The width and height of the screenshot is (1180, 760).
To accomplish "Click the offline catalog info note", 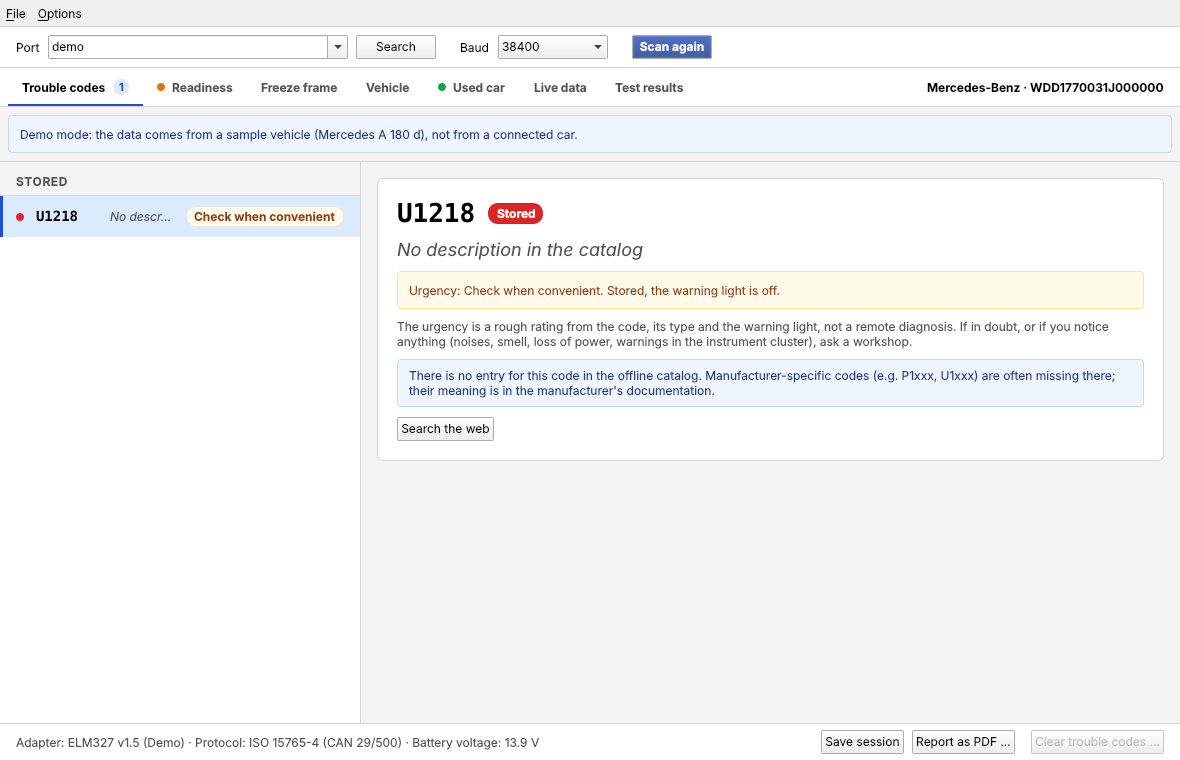I will [x=770, y=383].
